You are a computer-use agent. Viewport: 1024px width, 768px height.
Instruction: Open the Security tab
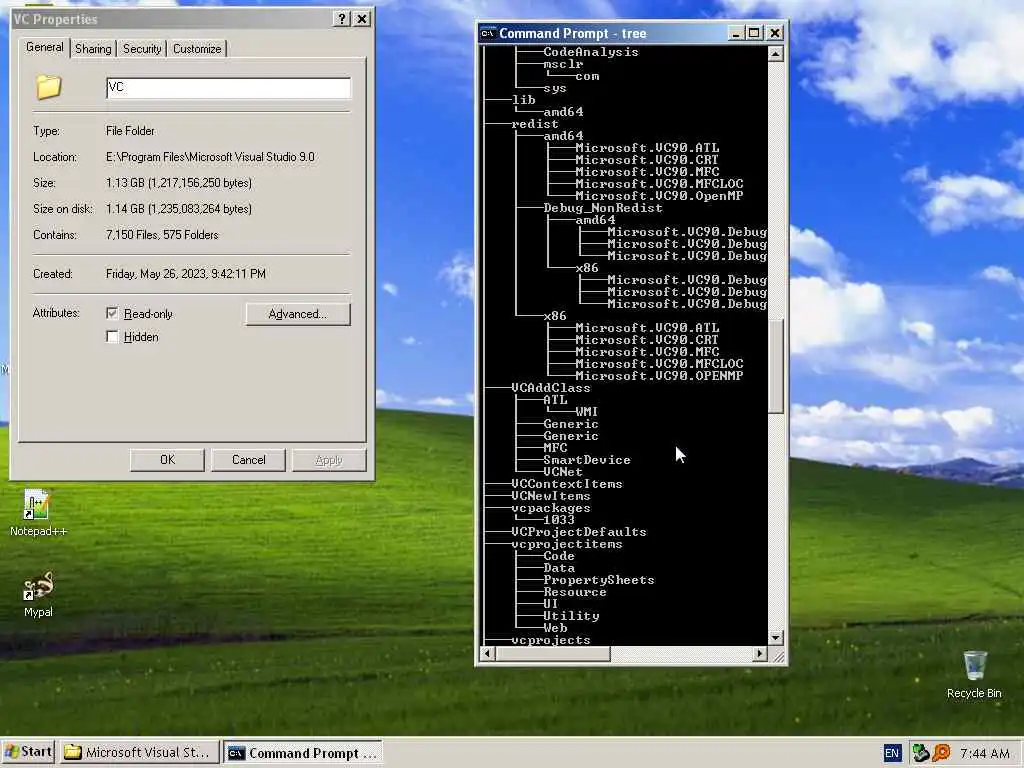click(x=142, y=48)
